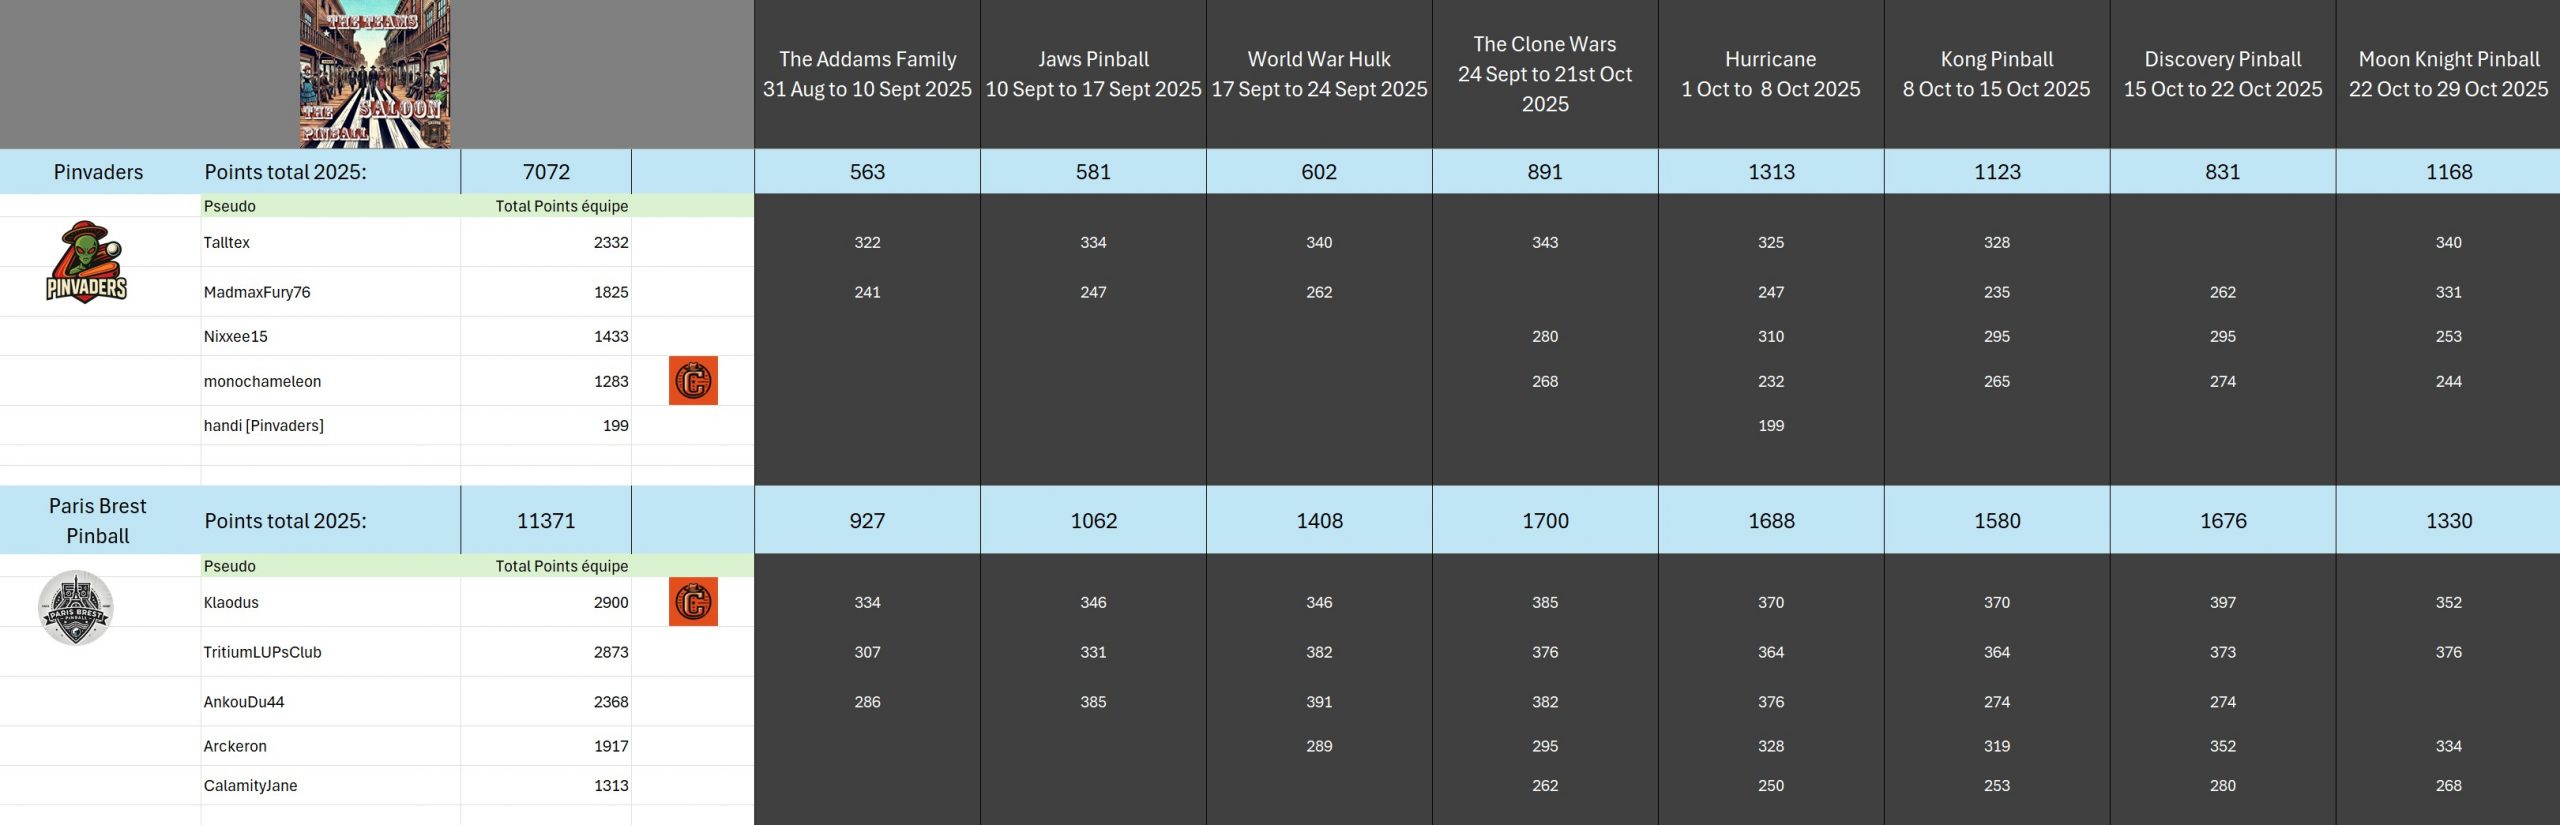Click the Pinvaders team name cell
The image size is (2560, 825).
[x=98, y=172]
